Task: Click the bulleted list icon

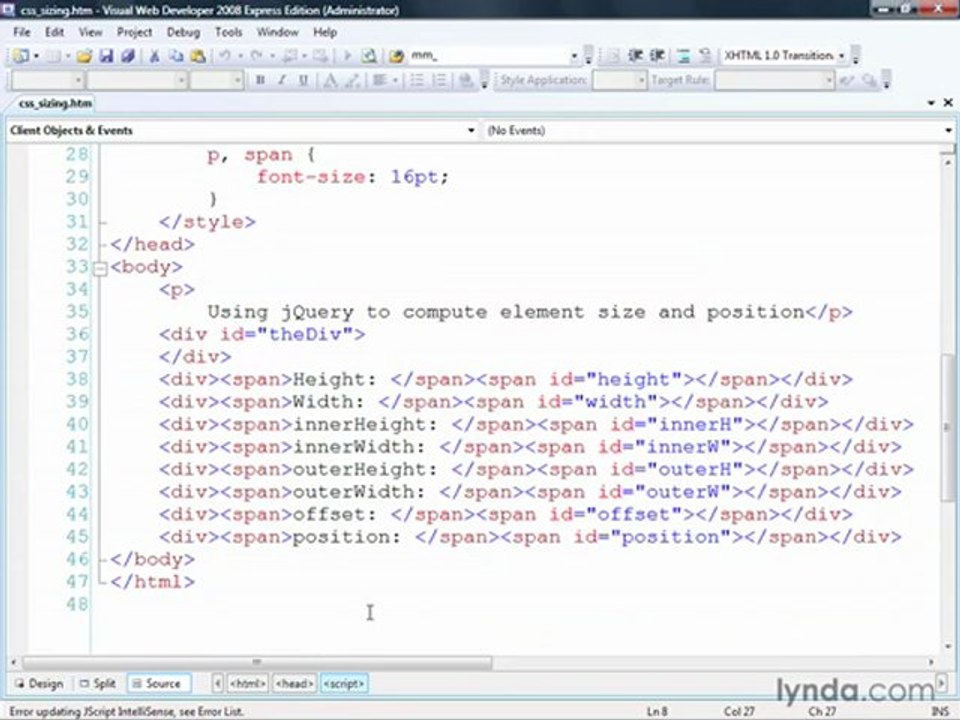Action: pyautogui.click(x=417, y=80)
